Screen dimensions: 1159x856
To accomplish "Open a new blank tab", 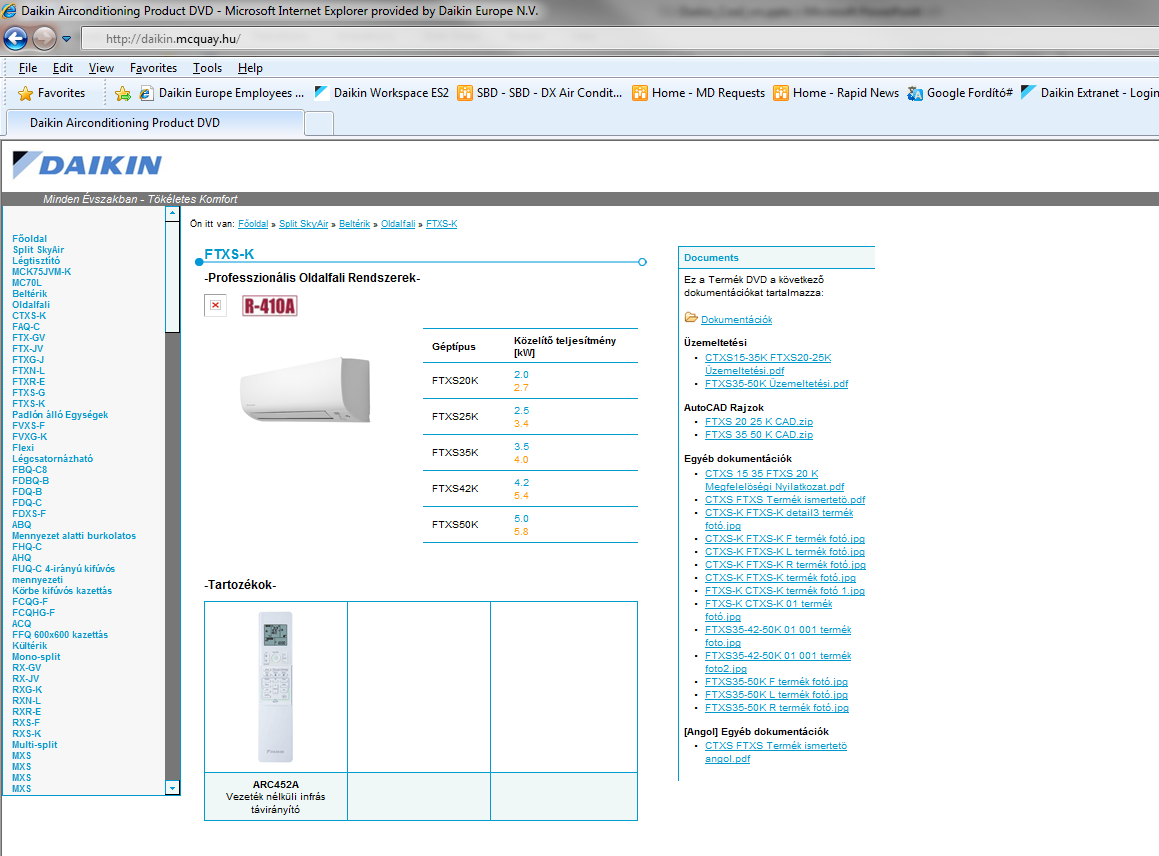I will [319, 123].
